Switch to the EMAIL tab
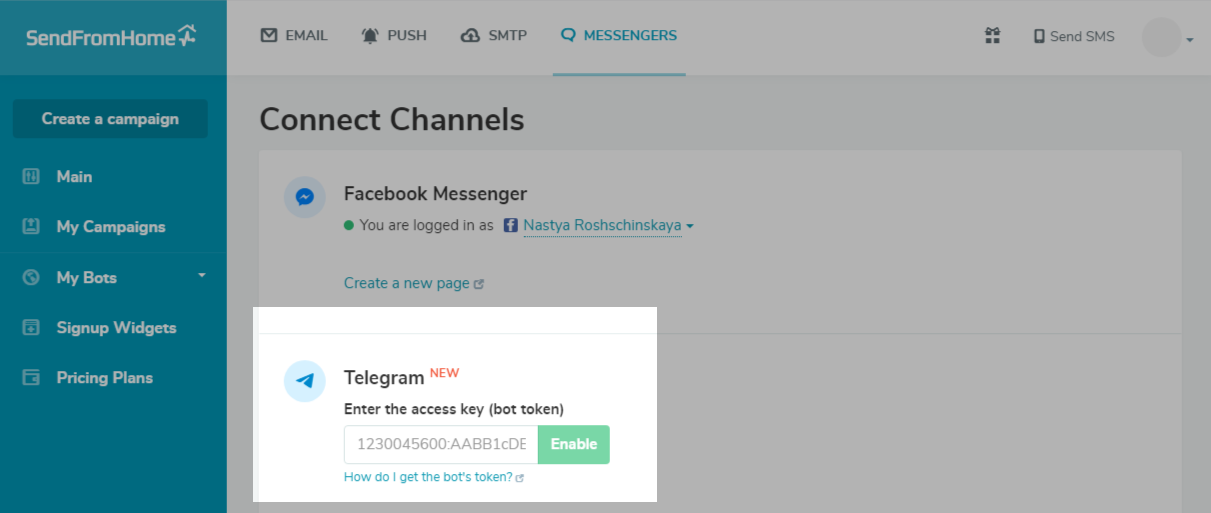 click(294, 36)
